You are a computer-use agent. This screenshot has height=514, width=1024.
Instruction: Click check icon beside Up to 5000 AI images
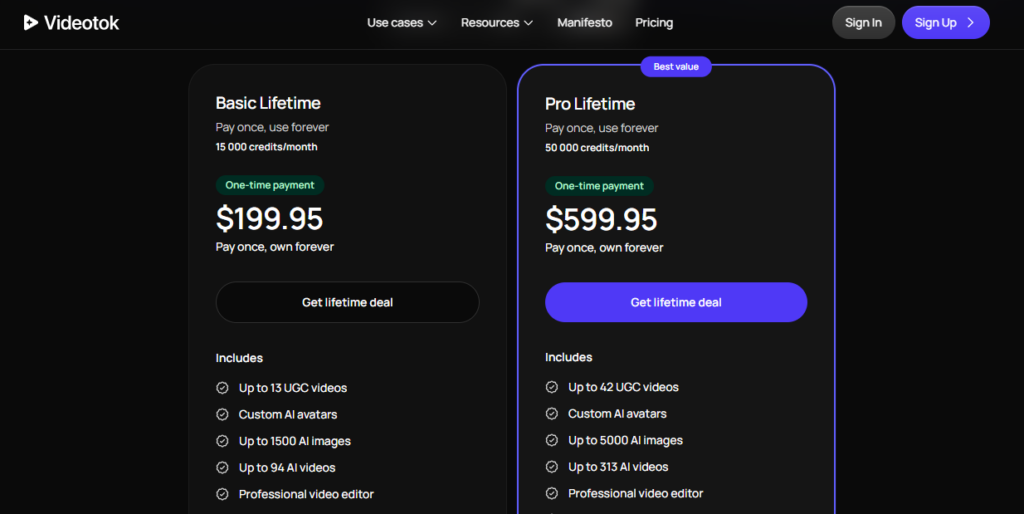coord(552,440)
